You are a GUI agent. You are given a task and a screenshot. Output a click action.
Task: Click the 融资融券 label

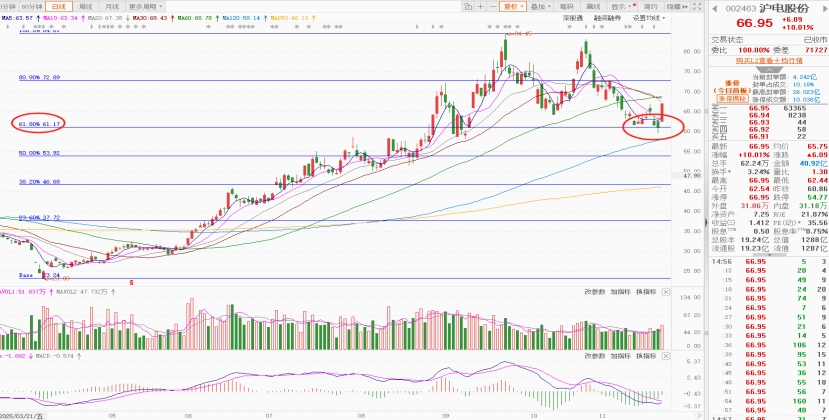point(607,18)
